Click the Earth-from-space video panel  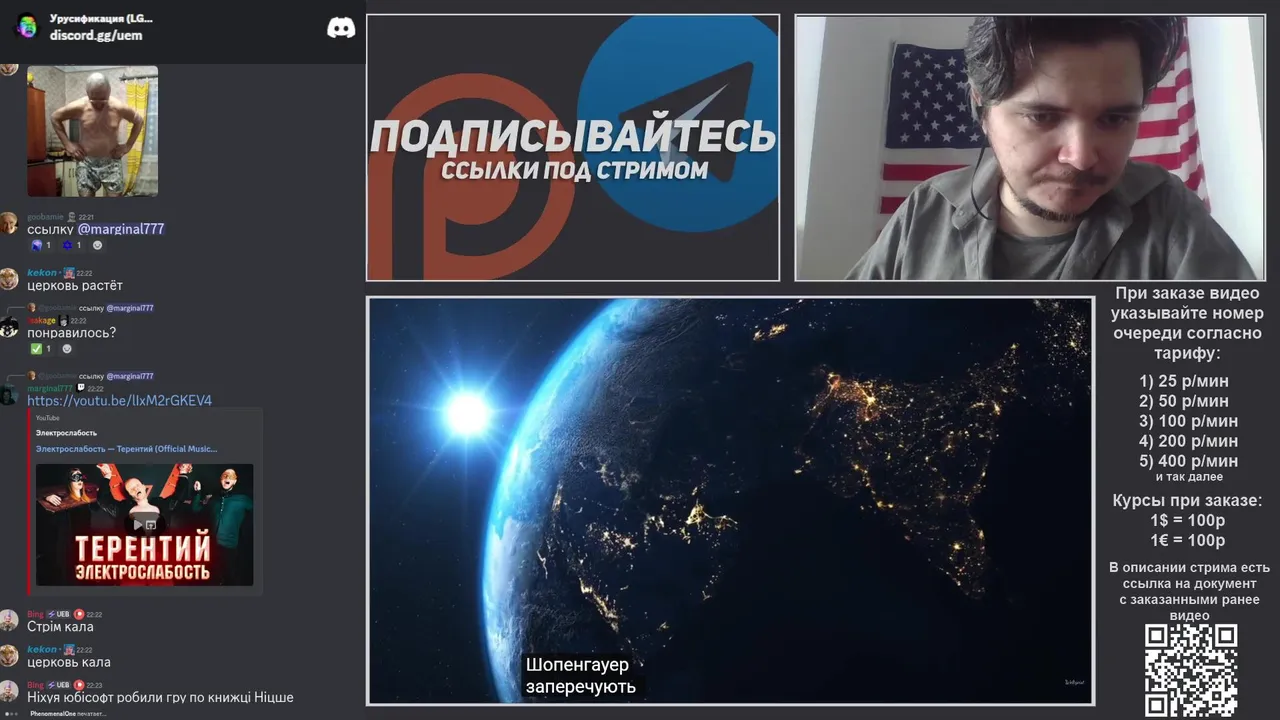[x=730, y=500]
